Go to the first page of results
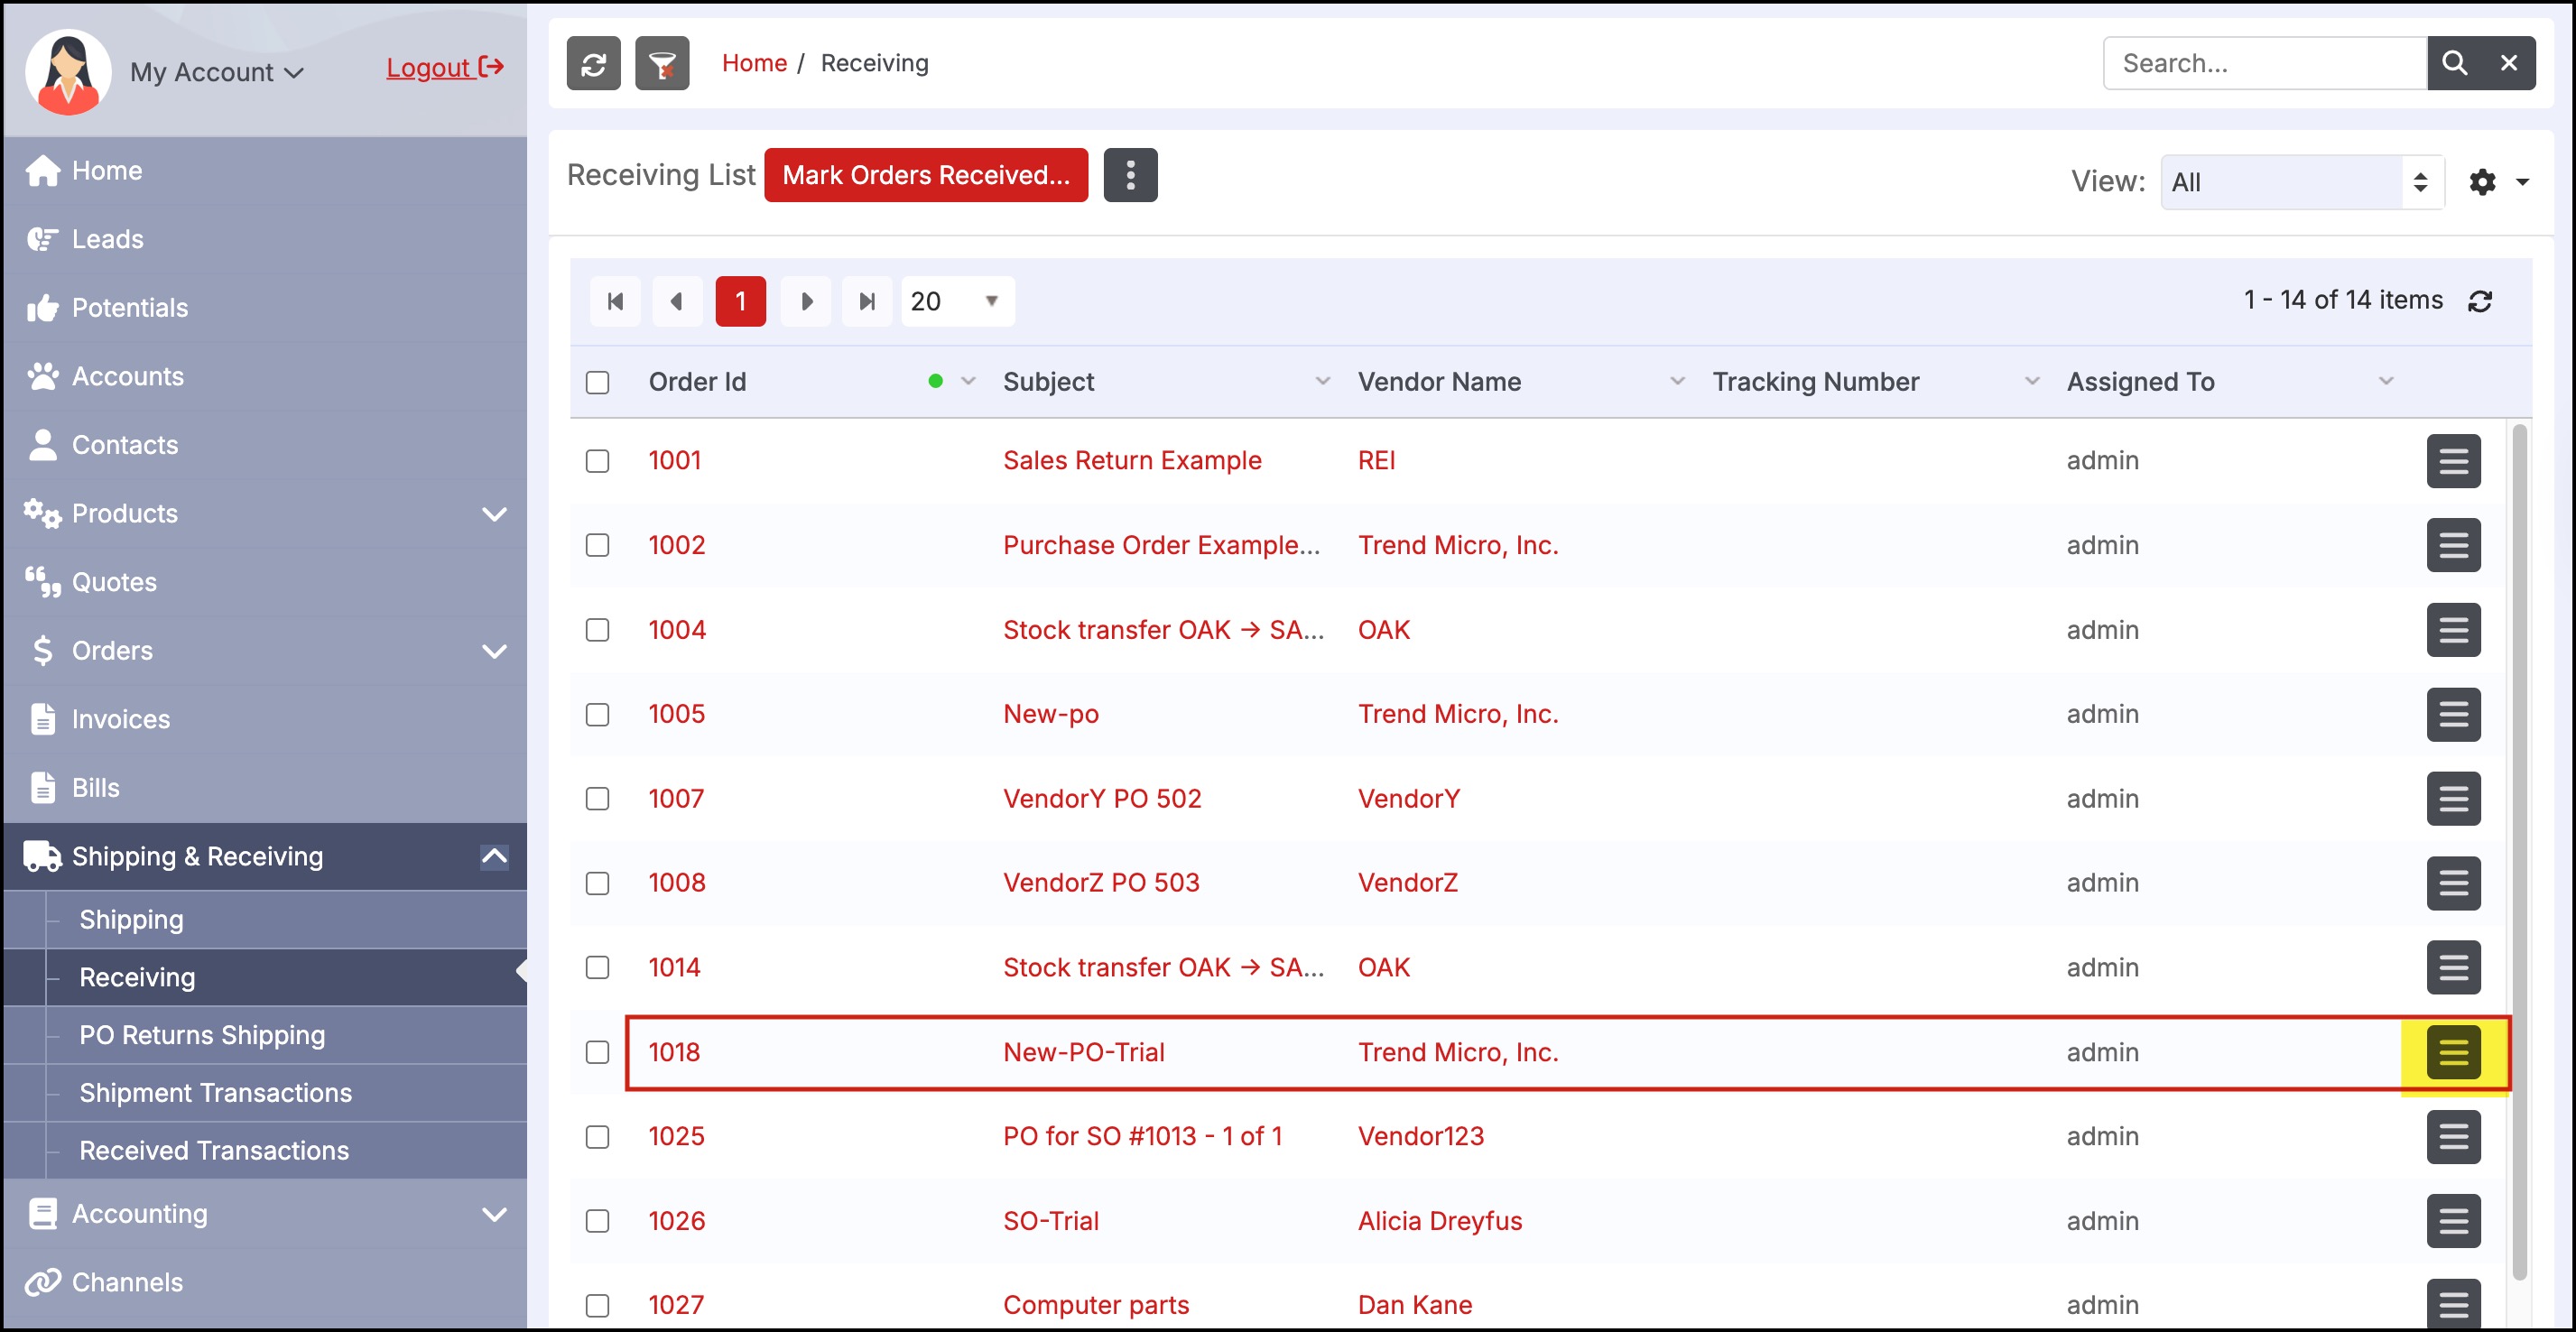This screenshot has width=2576, height=1332. pyautogui.click(x=615, y=301)
